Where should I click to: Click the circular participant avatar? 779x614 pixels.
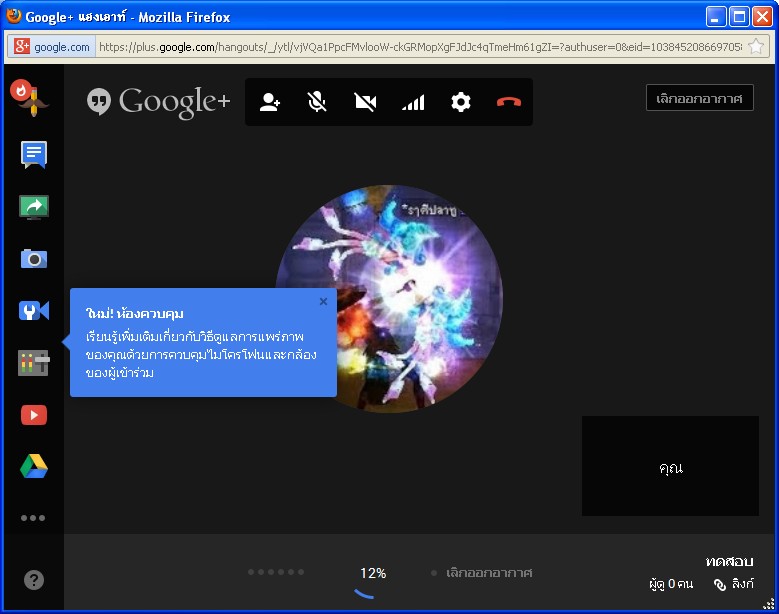pos(390,299)
